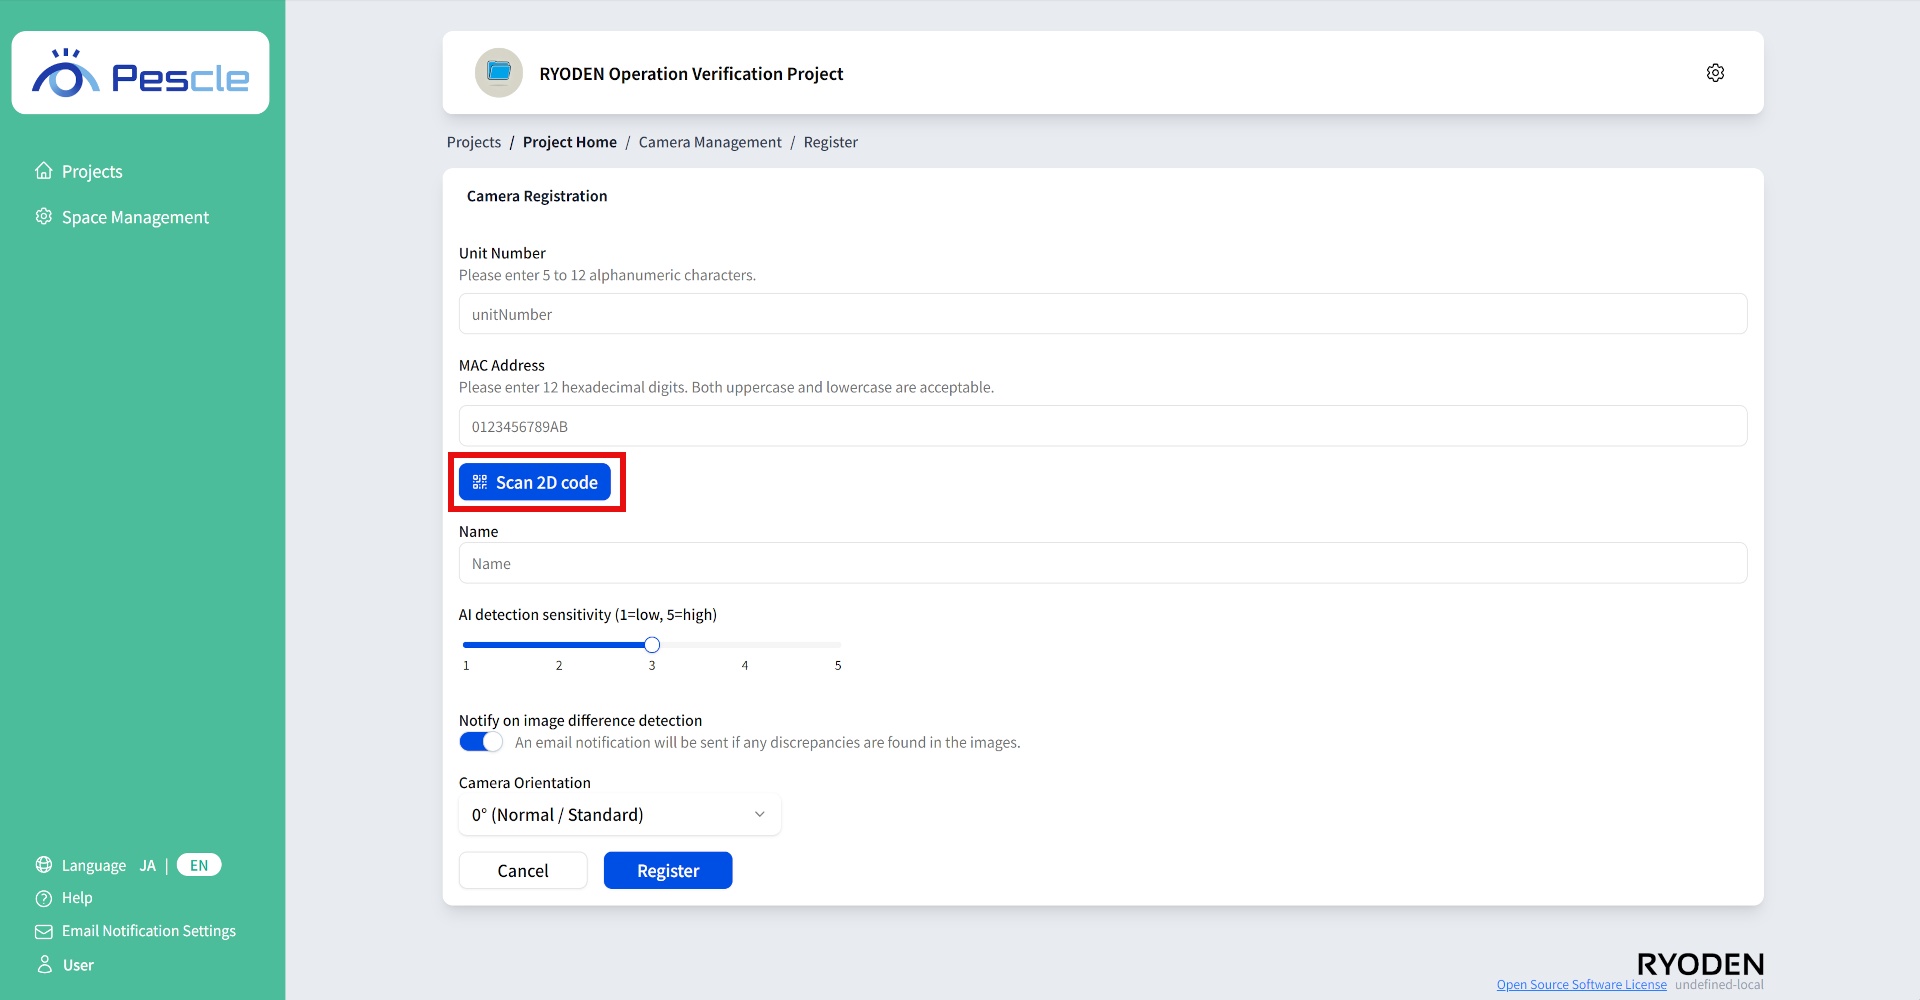
Task: Click the Pescle logo
Action: [140, 74]
